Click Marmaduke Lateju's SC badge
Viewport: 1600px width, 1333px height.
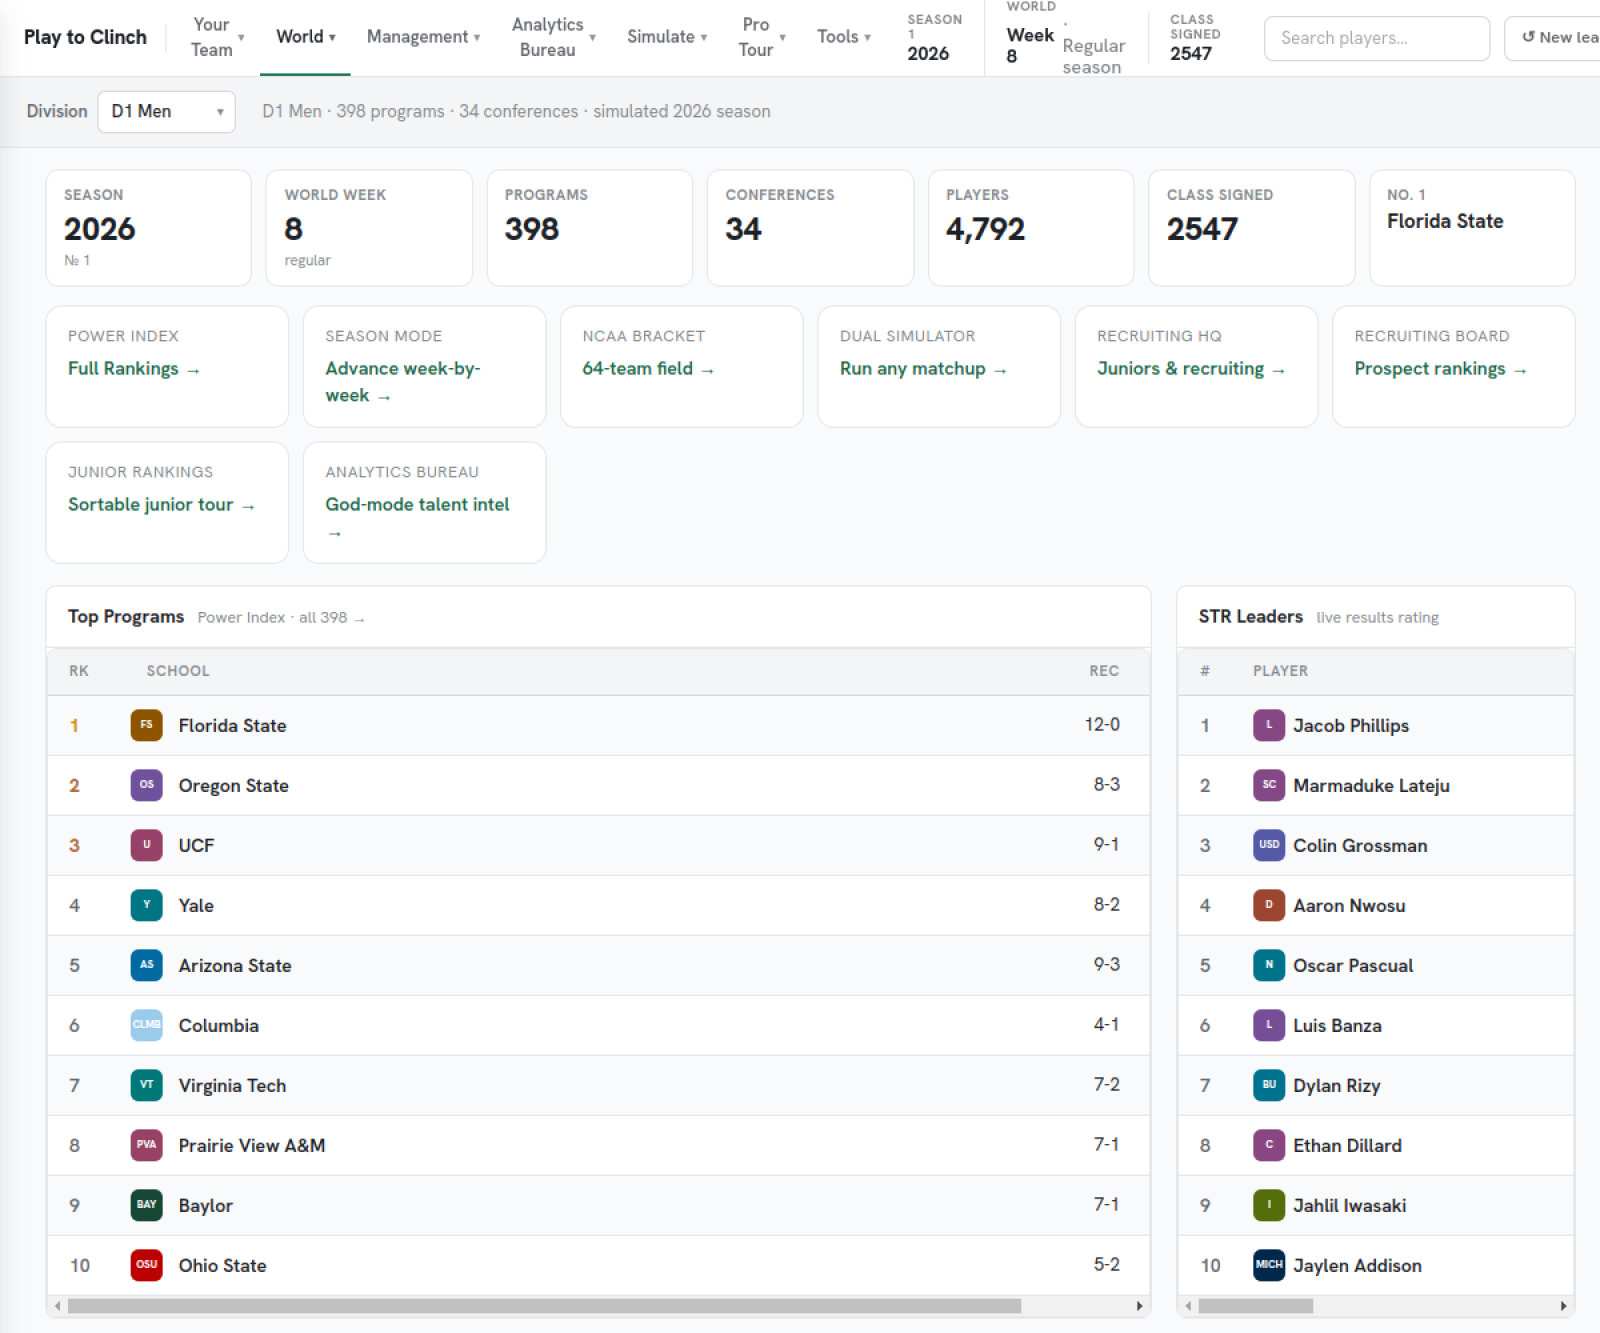click(x=1269, y=785)
